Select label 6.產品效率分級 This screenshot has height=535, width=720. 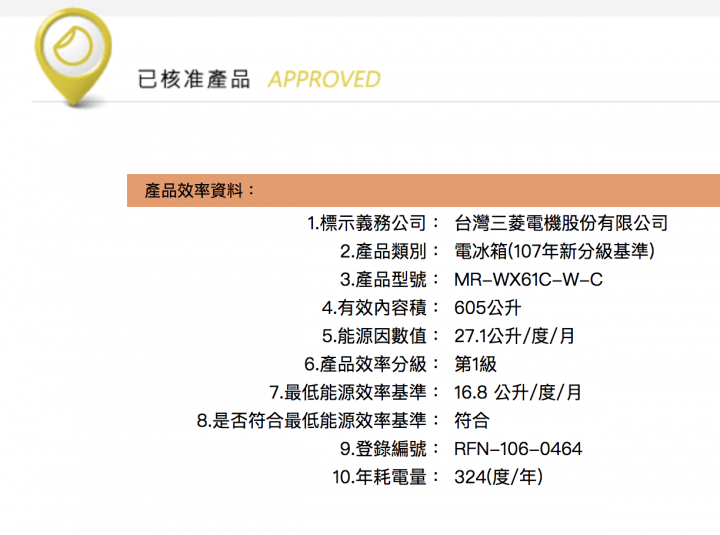tap(371, 364)
